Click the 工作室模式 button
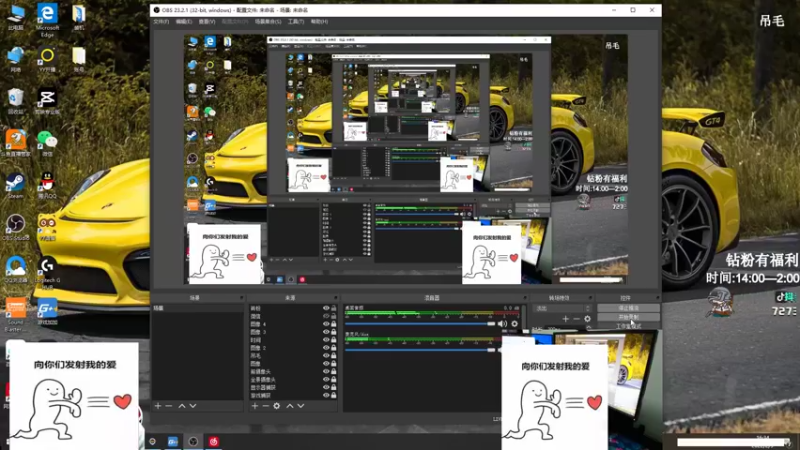Viewport: 800px width, 450px height. coord(628,326)
